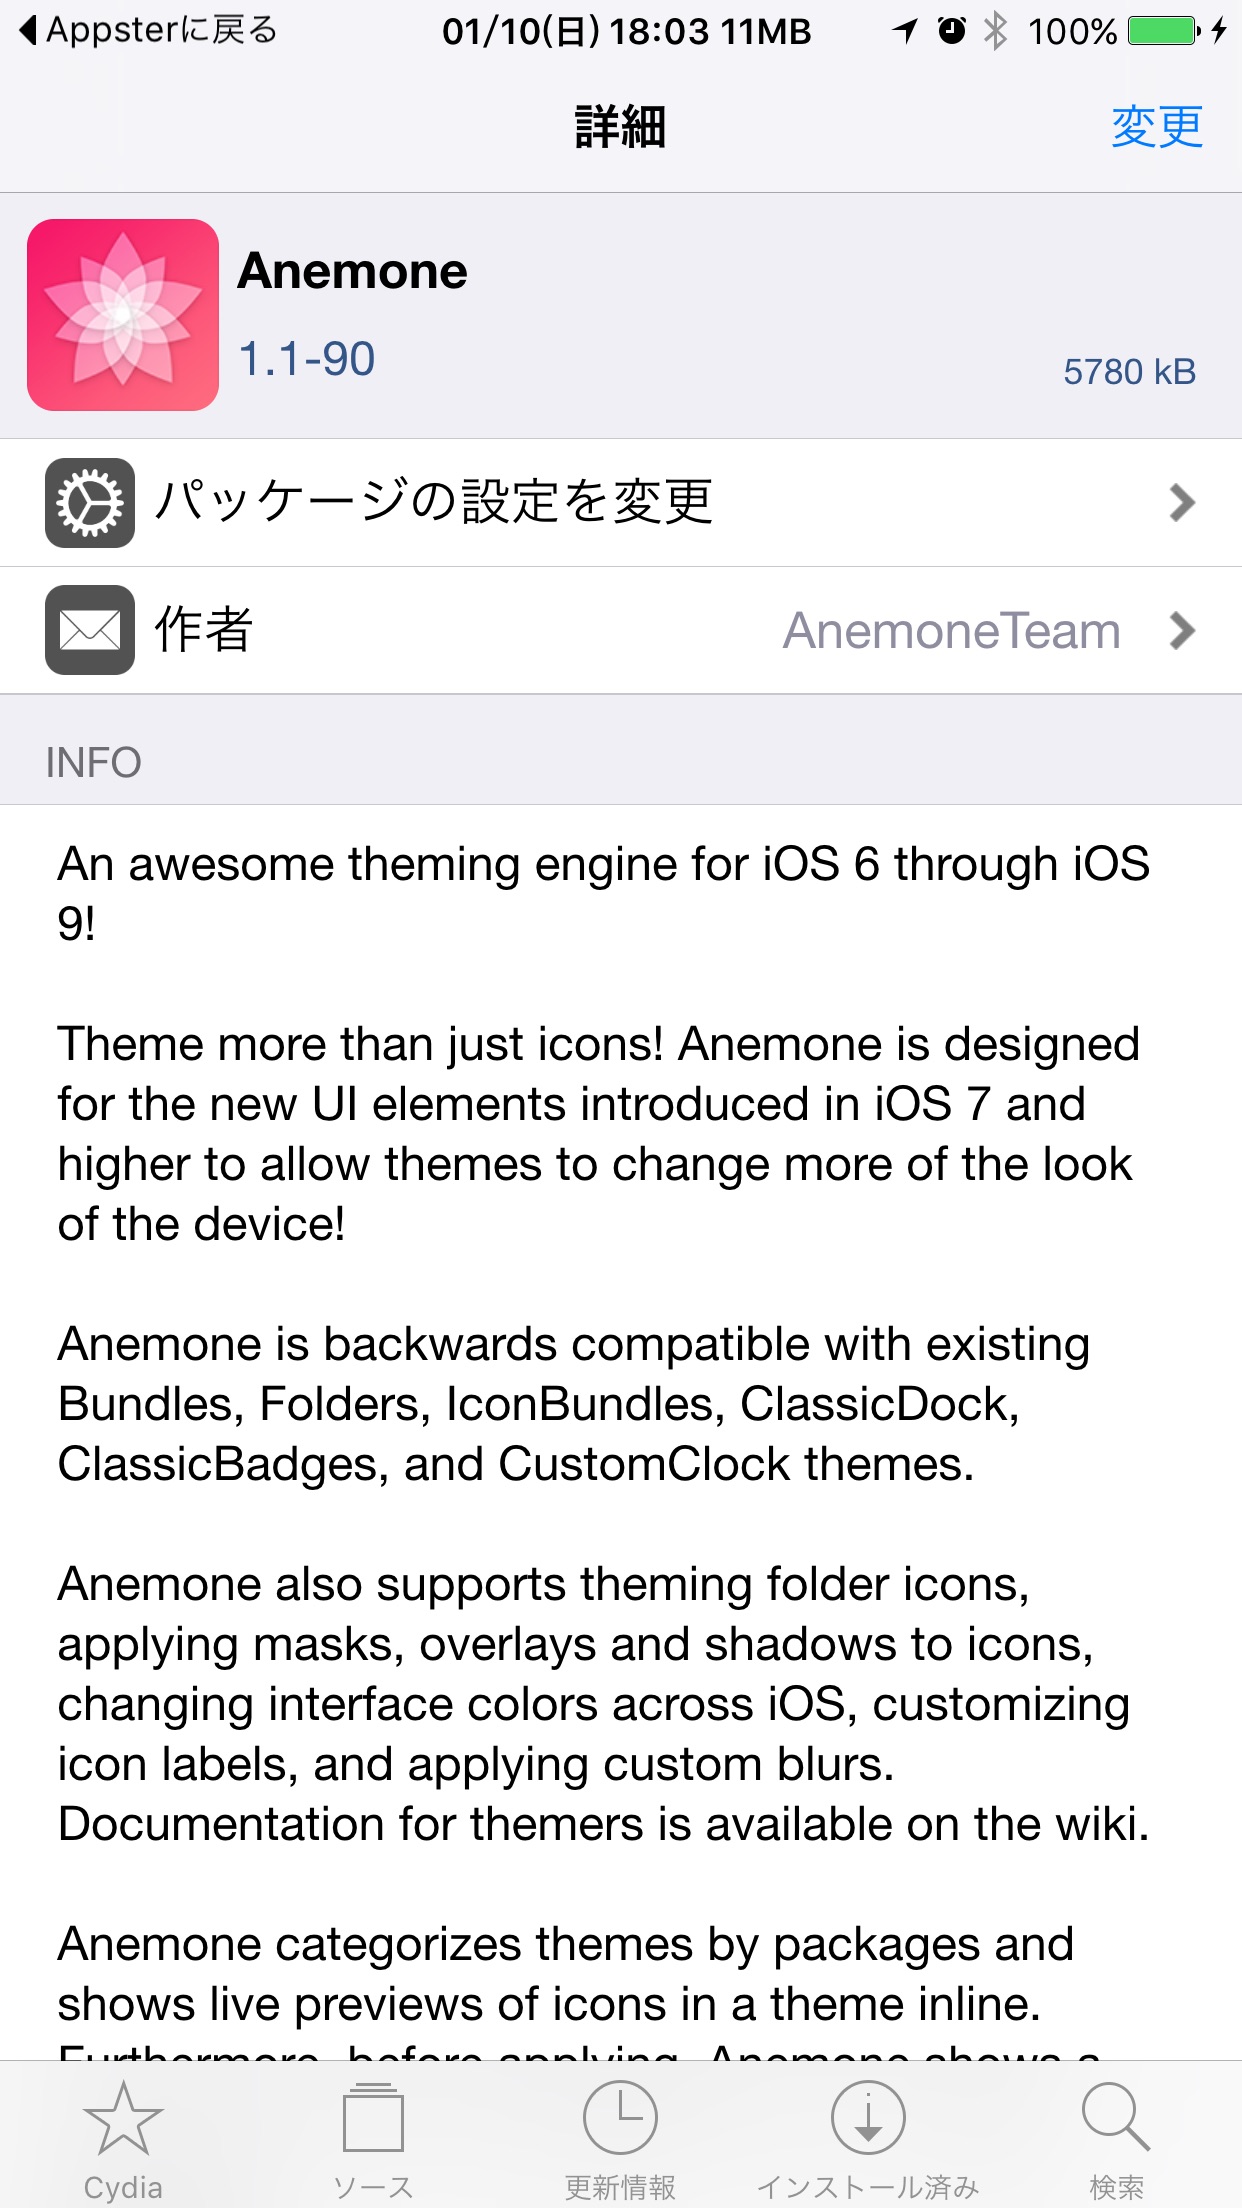
Task: Tap the gear icon for package settings
Action: (90, 502)
